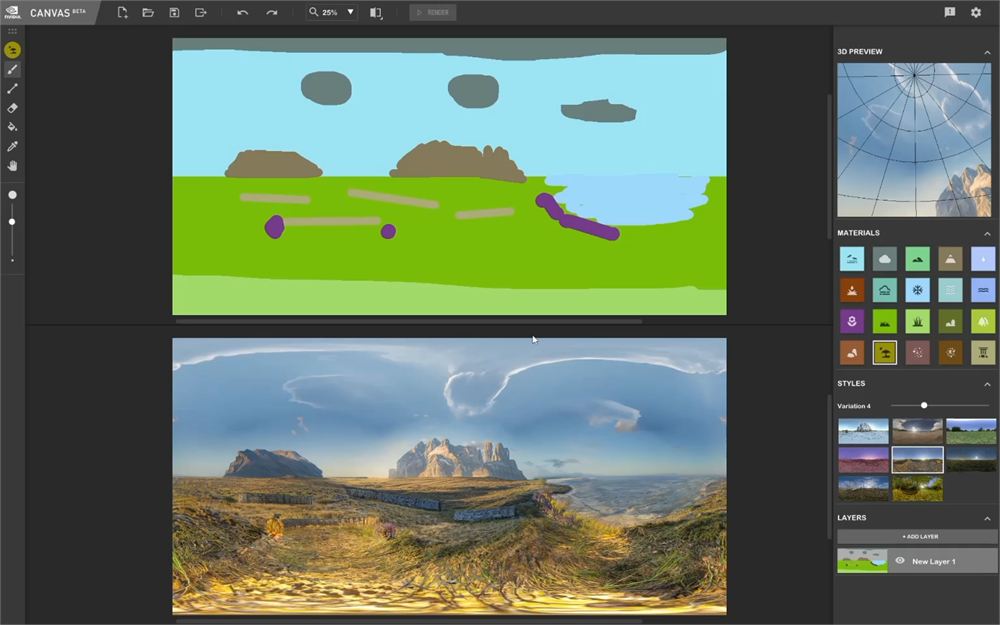The height and width of the screenshot is (625, 1000).
Task: Toggle the split view layout icon
Action: (x=376, y=13)
